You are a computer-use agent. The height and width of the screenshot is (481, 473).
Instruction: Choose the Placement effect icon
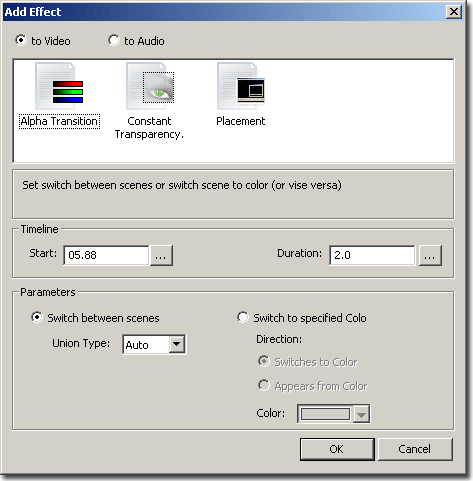click(241, 86)
